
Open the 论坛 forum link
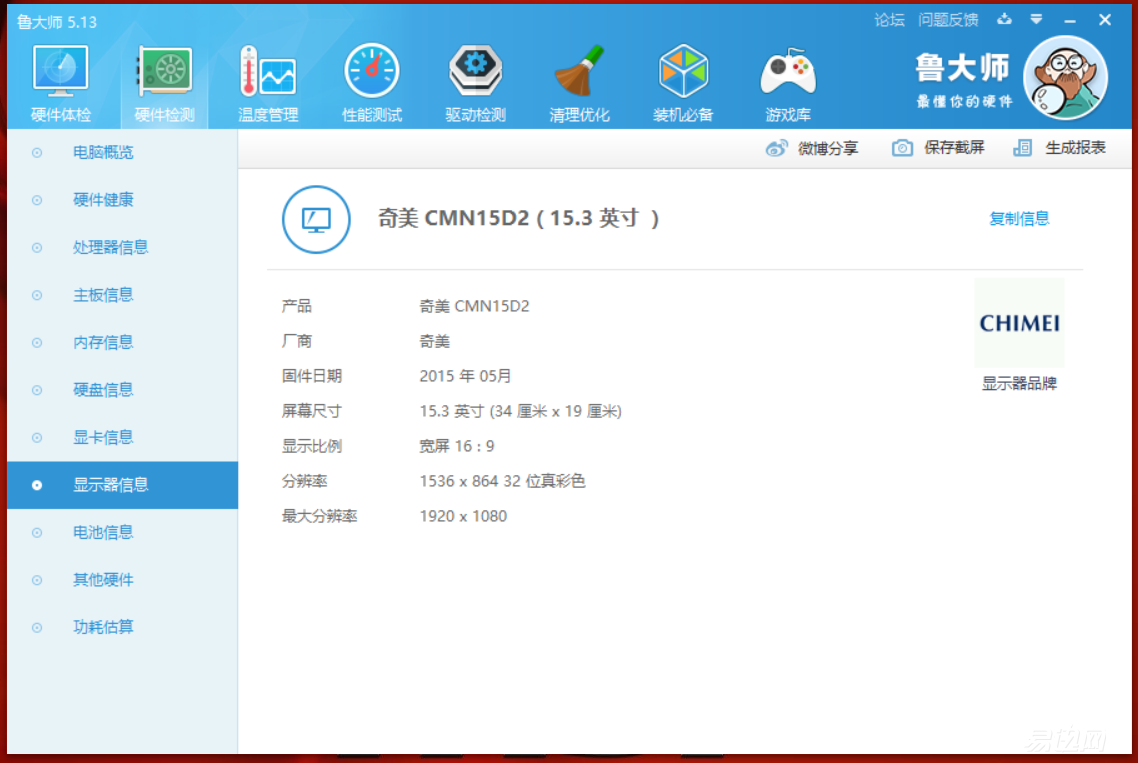pyautogui.click(x=889, y=20)
